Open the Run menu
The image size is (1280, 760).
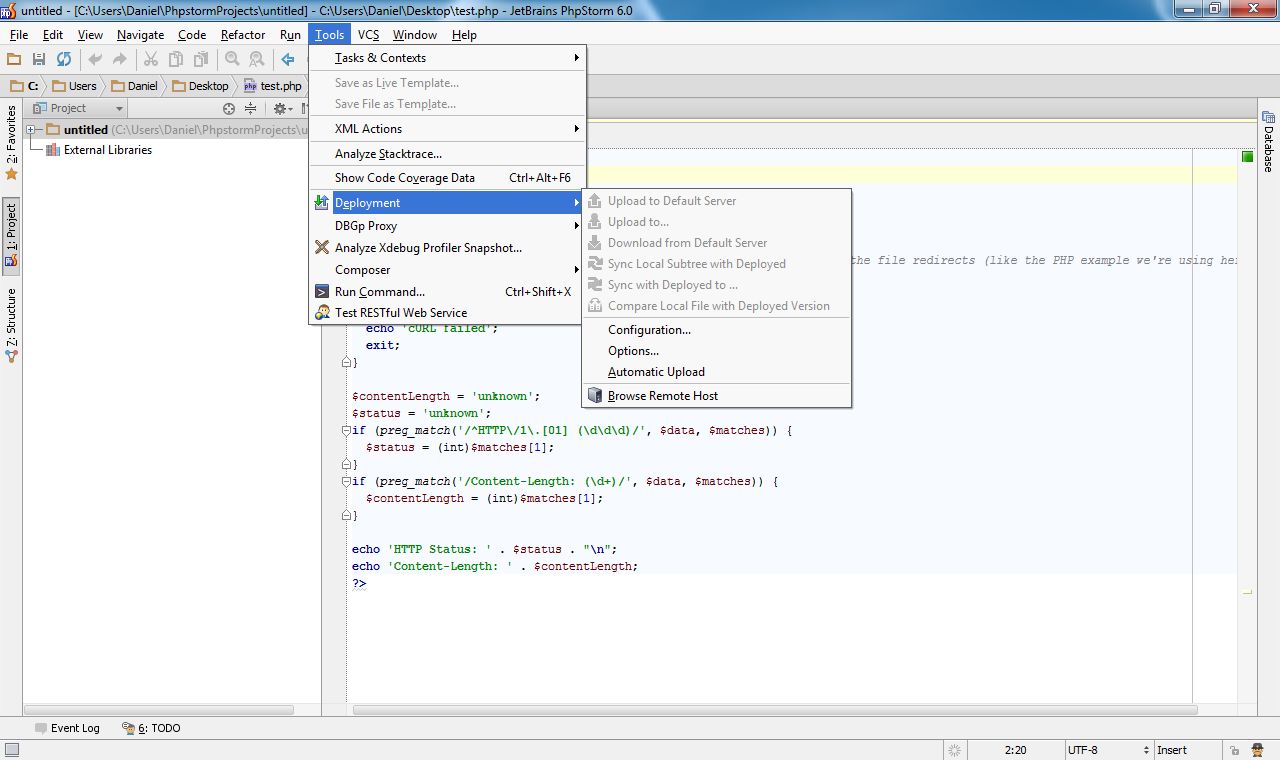290,34
